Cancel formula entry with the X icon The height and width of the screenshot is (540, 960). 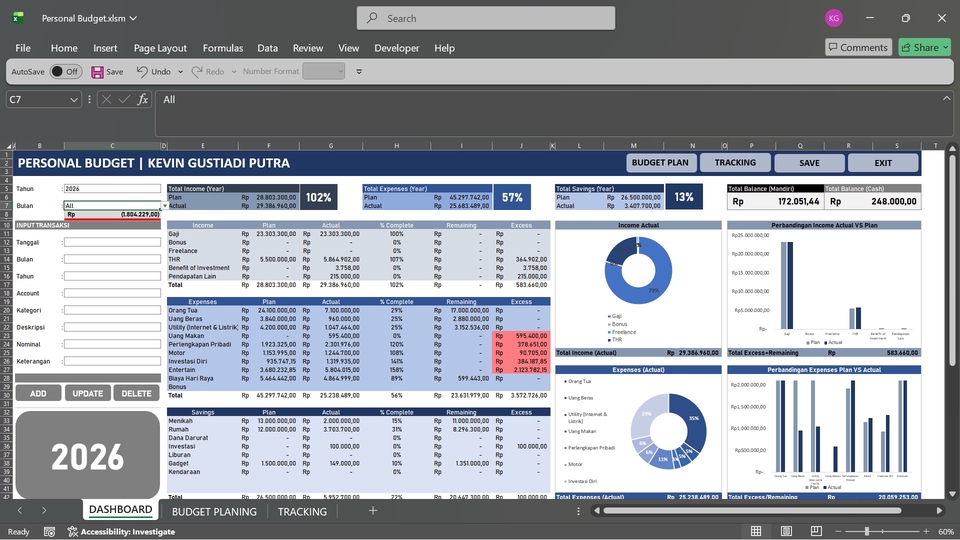click(106, 99)
